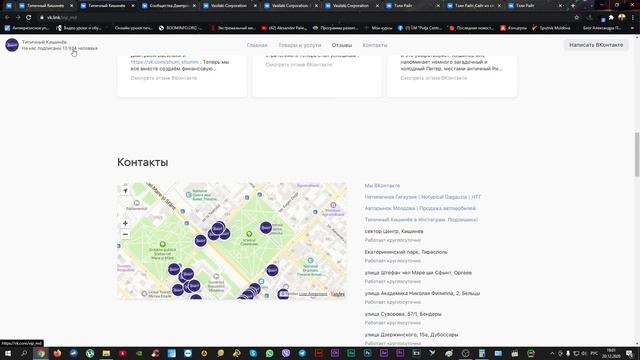Switch to the Сообщество Дмитро browser tab
This screenshot has width=640, height=360.
click(x=167, y=6)
